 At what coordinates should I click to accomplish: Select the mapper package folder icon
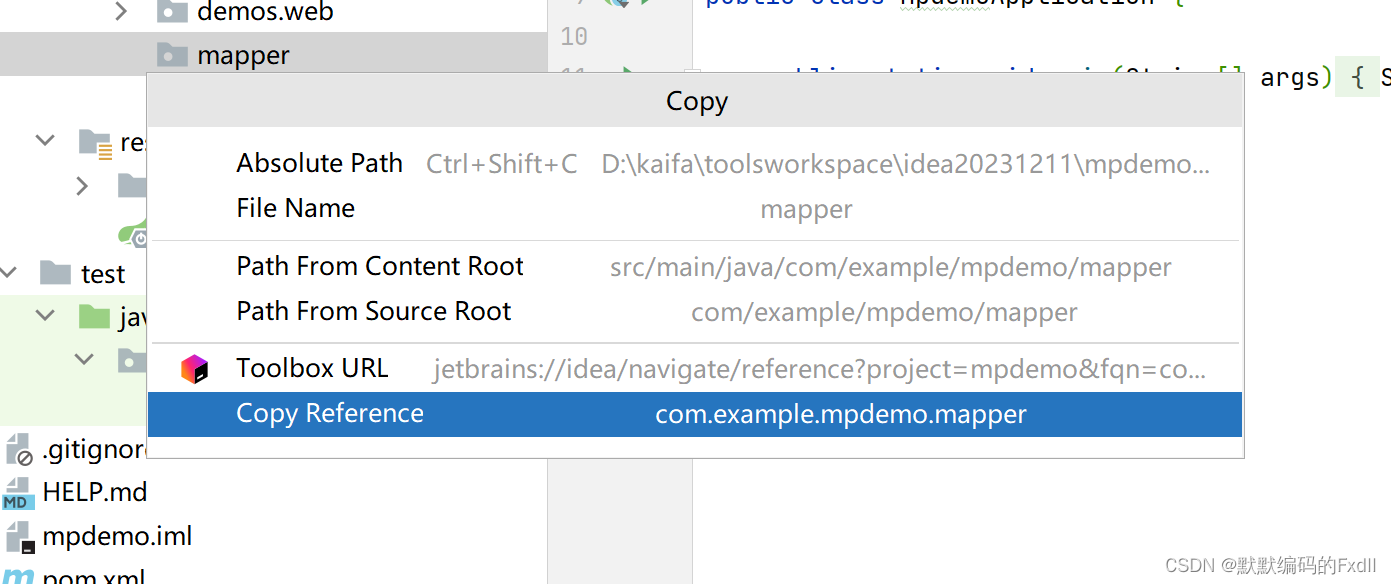(172, 55)
